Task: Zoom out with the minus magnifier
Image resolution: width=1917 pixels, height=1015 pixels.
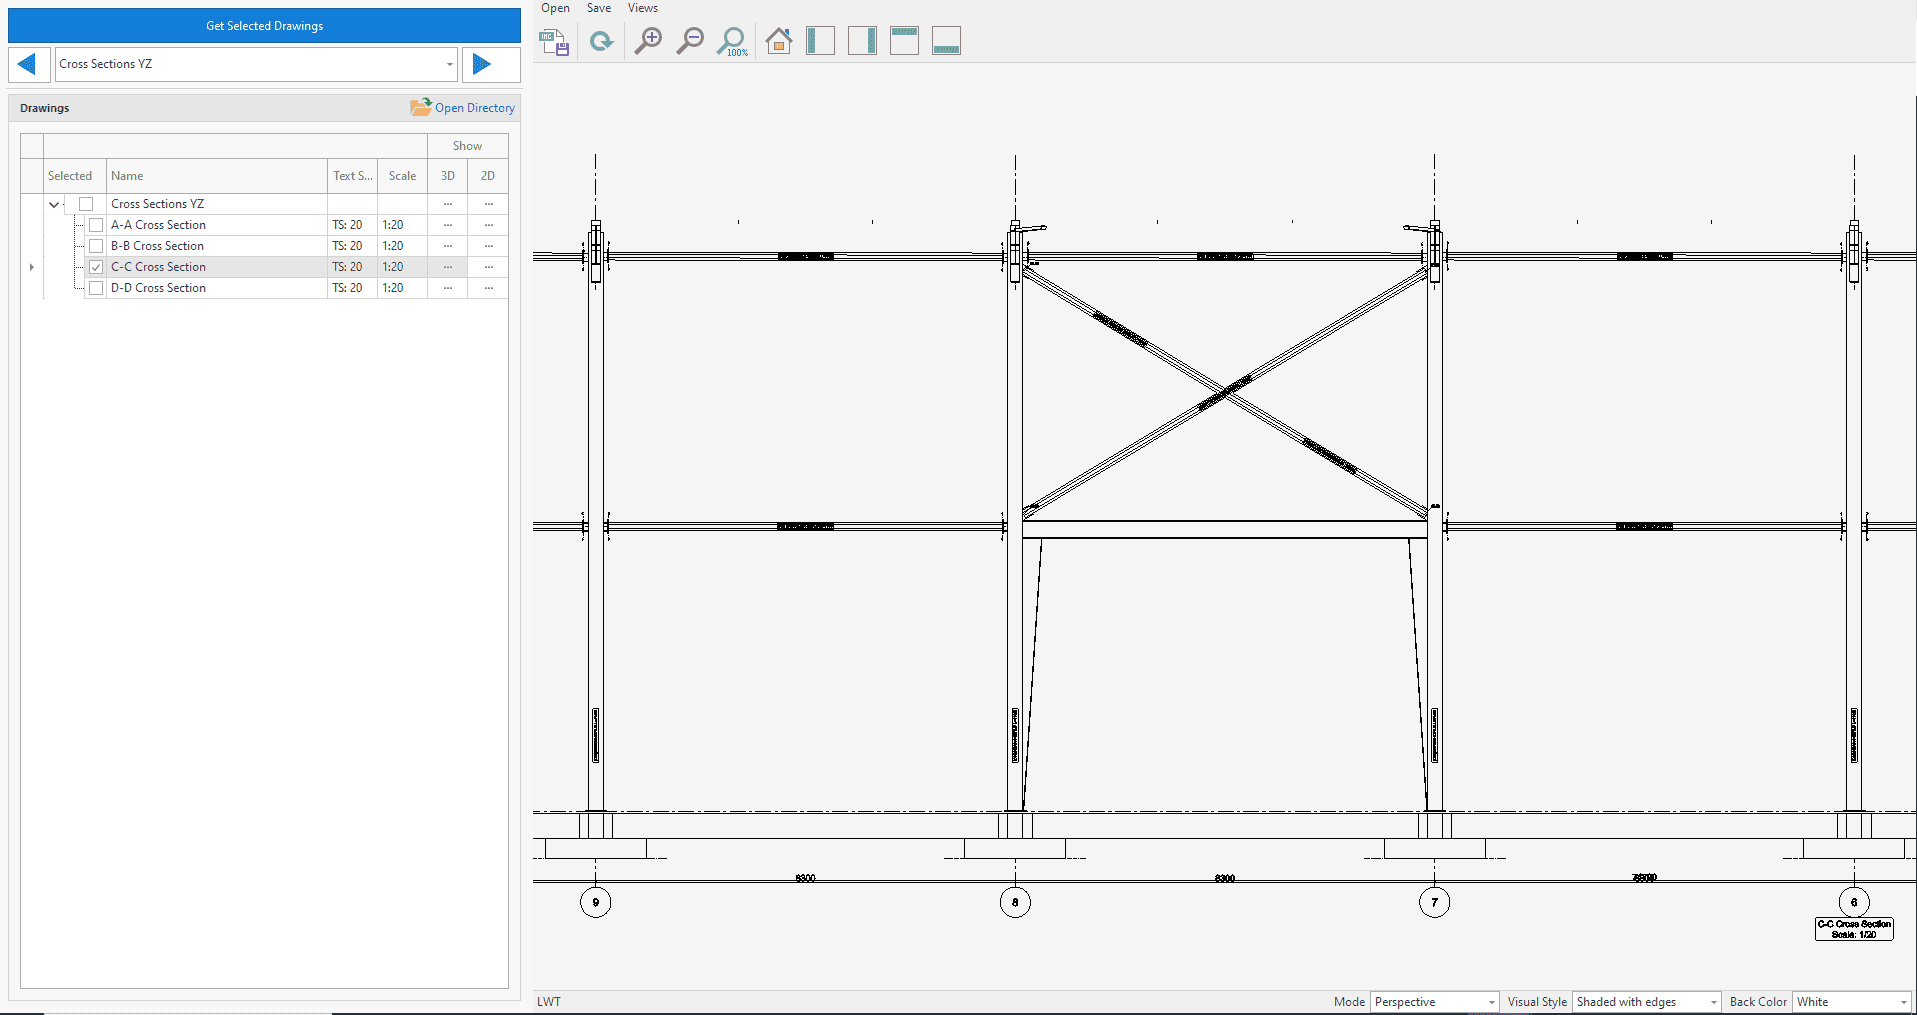Action: click(x=690, y=42)
